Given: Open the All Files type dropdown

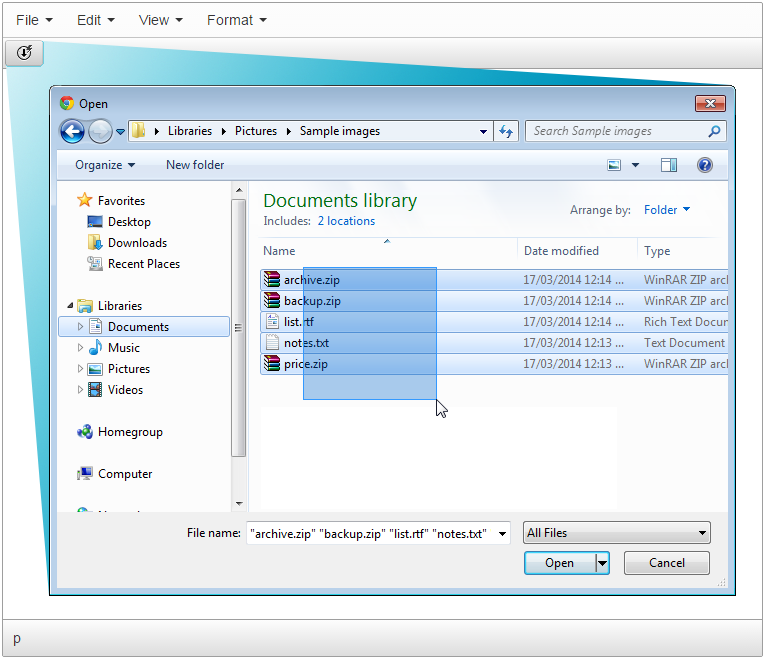Looking at the screenshot, I should pos(616,533).
